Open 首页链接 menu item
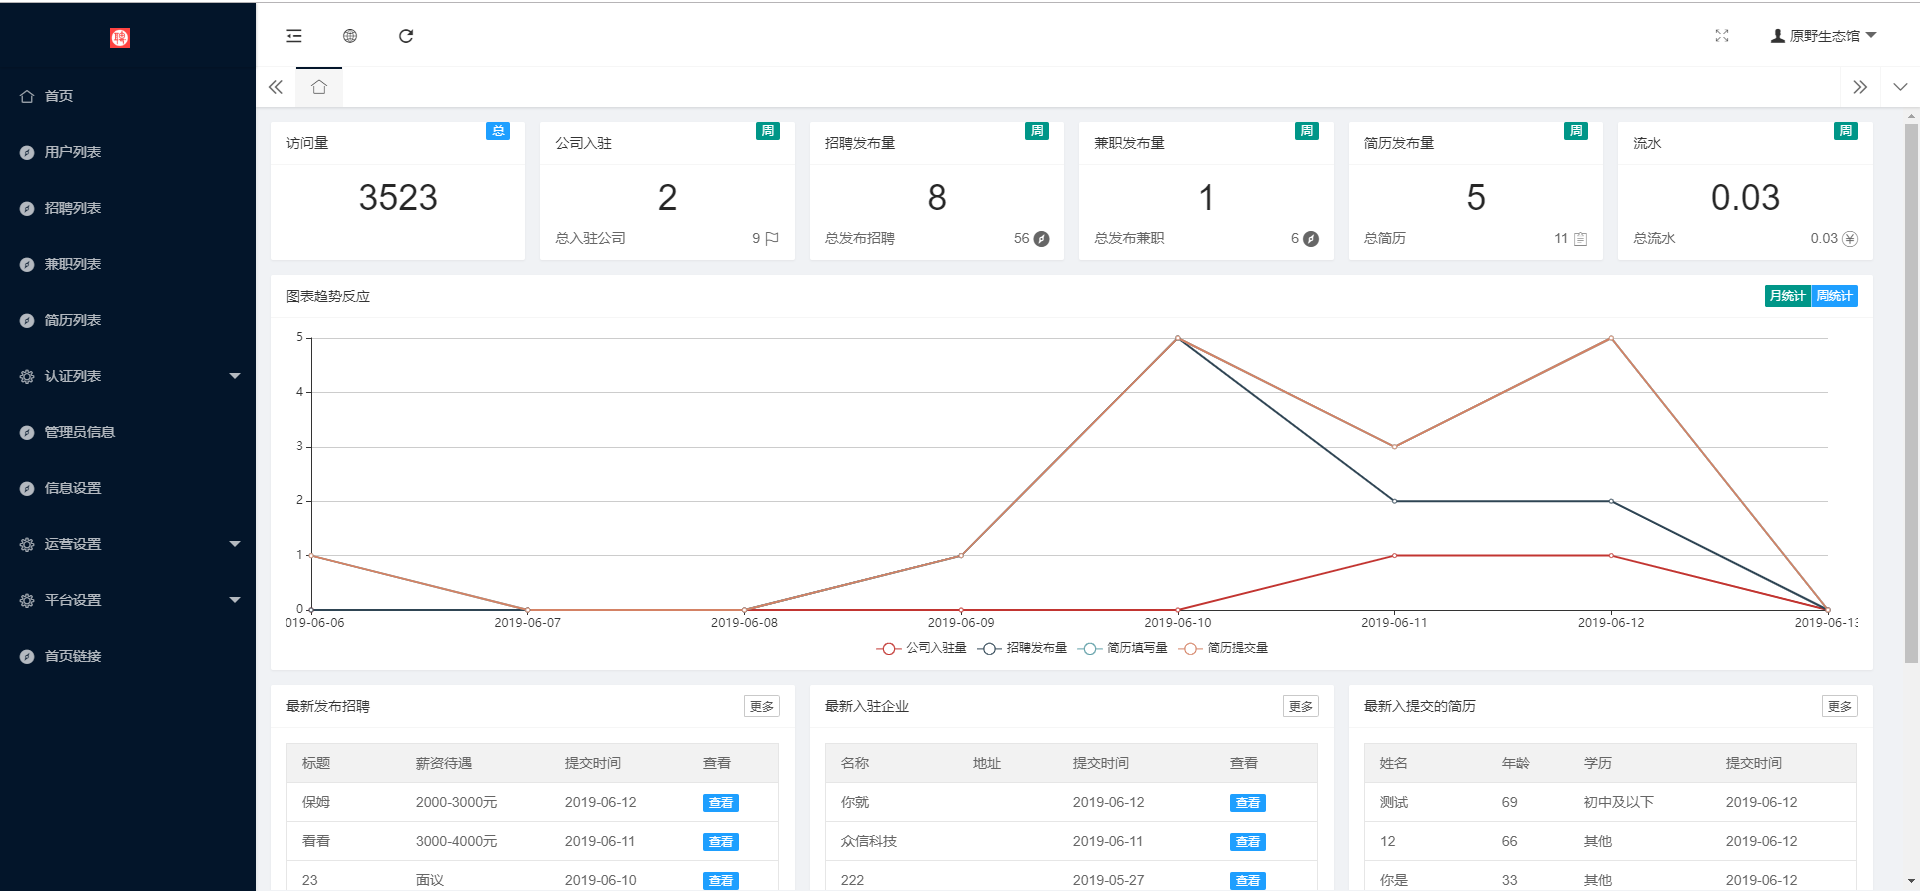This screenshot has height=891, width=1920. 128,656
